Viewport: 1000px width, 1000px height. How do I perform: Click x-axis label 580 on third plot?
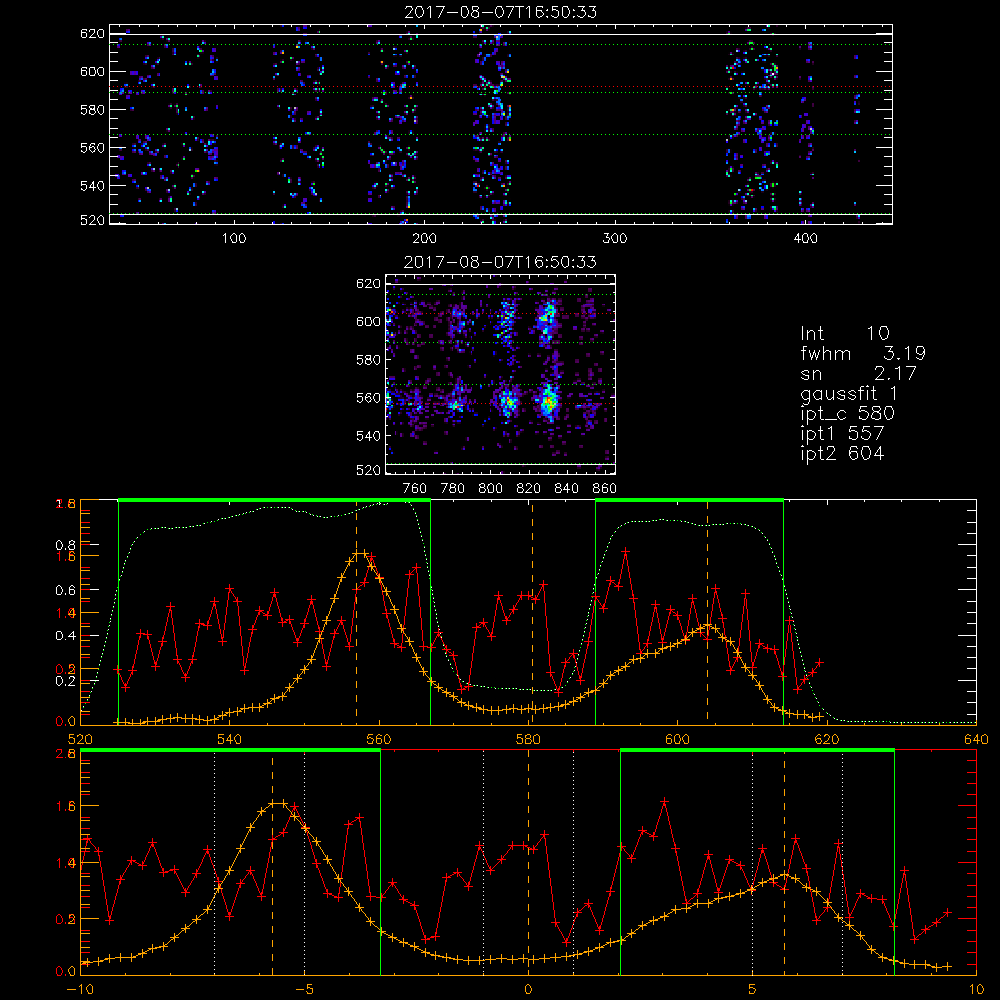528,740
